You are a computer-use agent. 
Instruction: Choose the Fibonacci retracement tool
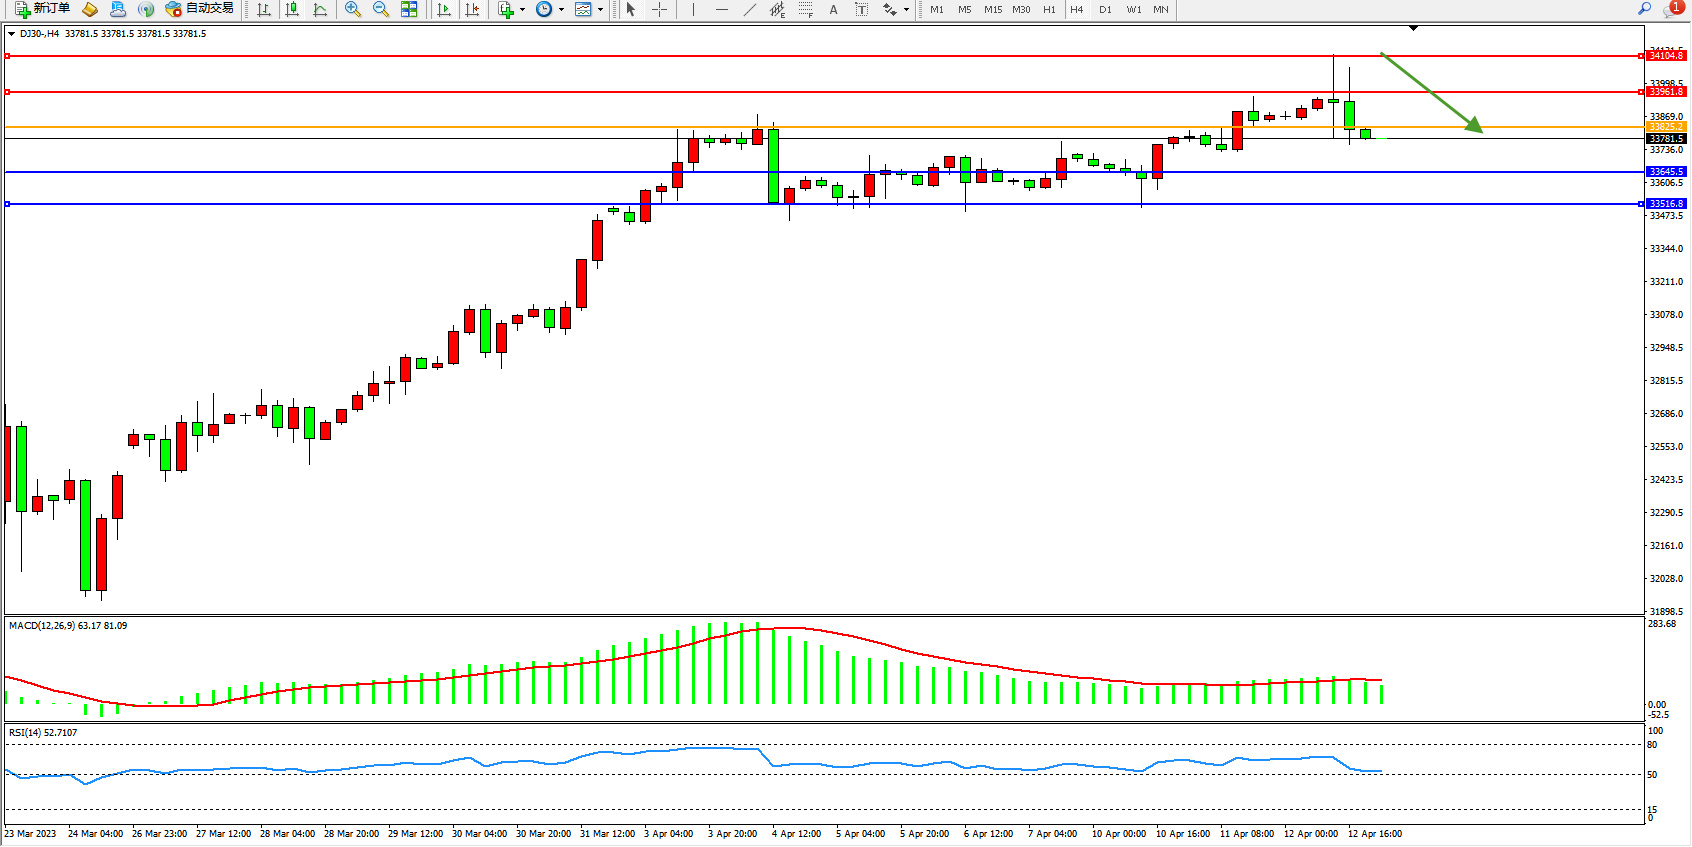point(805,9)
